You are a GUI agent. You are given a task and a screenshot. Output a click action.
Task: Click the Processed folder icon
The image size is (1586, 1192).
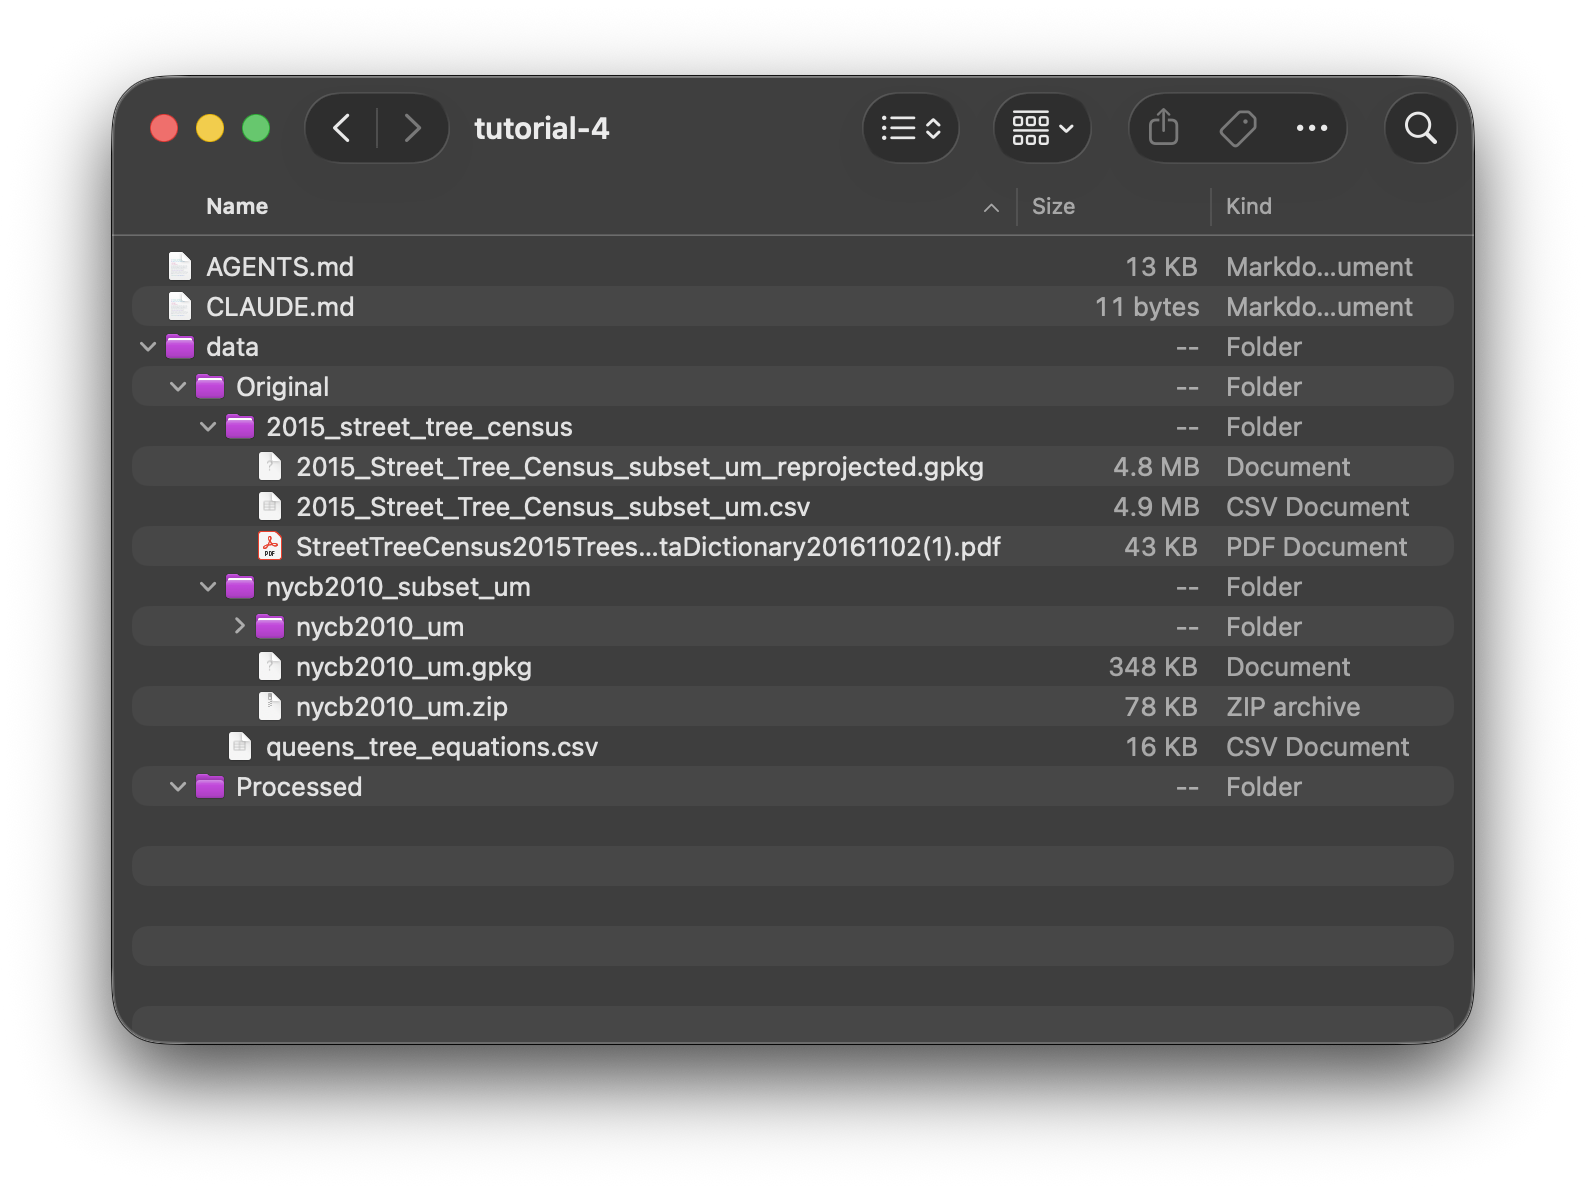(x=210, y=786)
